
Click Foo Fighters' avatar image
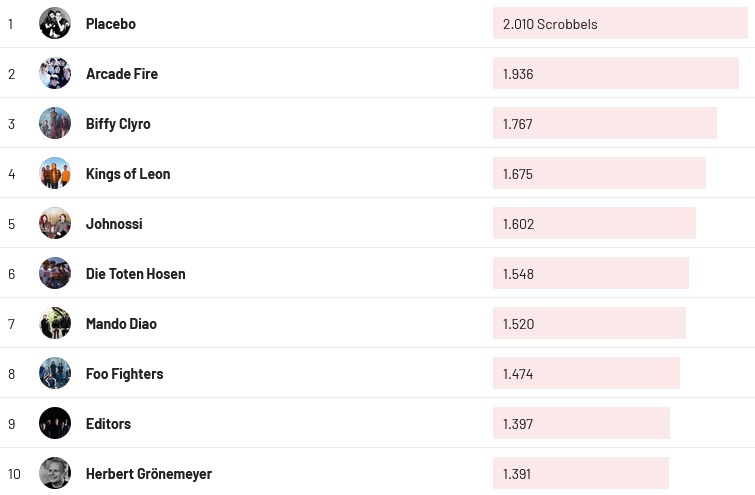(55, 373)
